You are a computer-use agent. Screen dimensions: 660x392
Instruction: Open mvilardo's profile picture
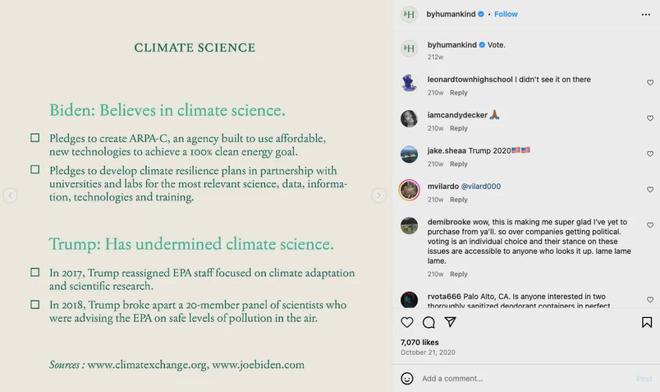point(409,190)
